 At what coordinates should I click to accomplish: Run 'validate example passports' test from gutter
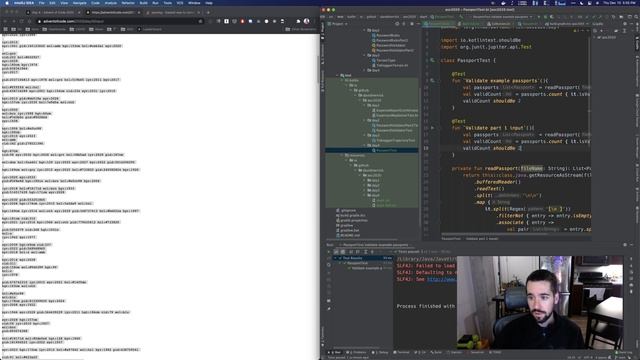432,80
